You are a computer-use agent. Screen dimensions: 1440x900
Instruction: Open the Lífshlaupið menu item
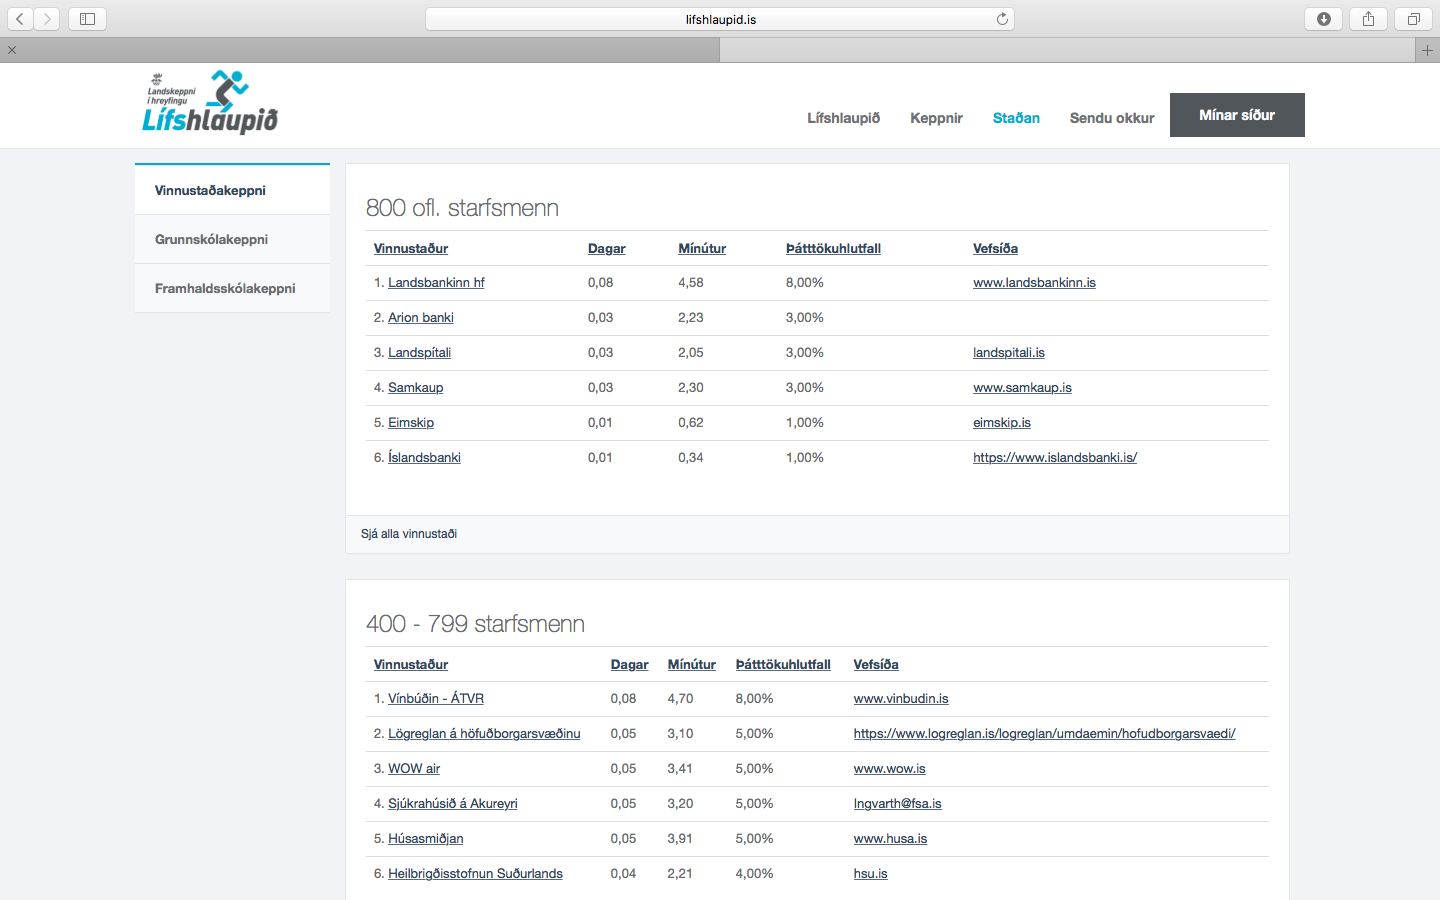coord(844,118)
